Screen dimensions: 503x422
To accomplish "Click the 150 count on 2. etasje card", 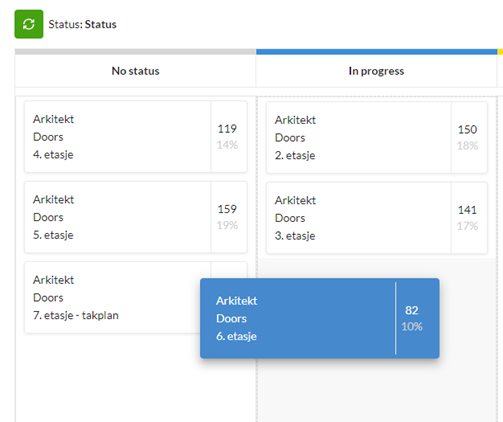I will 467,129.
